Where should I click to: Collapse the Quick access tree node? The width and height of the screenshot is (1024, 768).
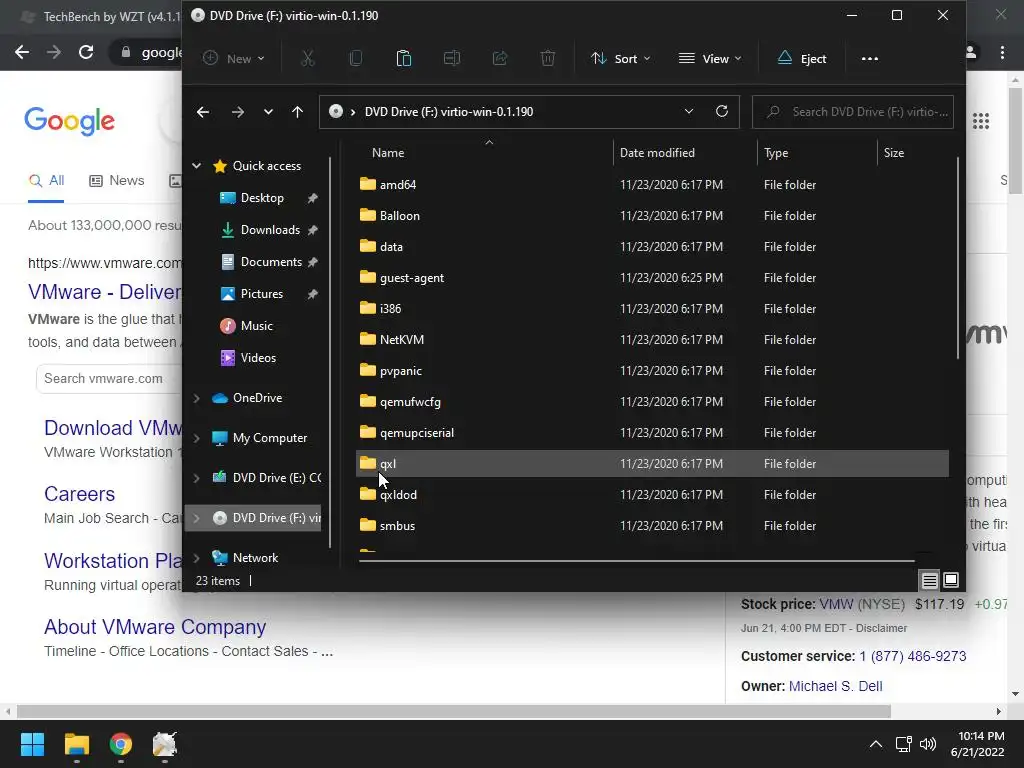click(x=197, y=166)
